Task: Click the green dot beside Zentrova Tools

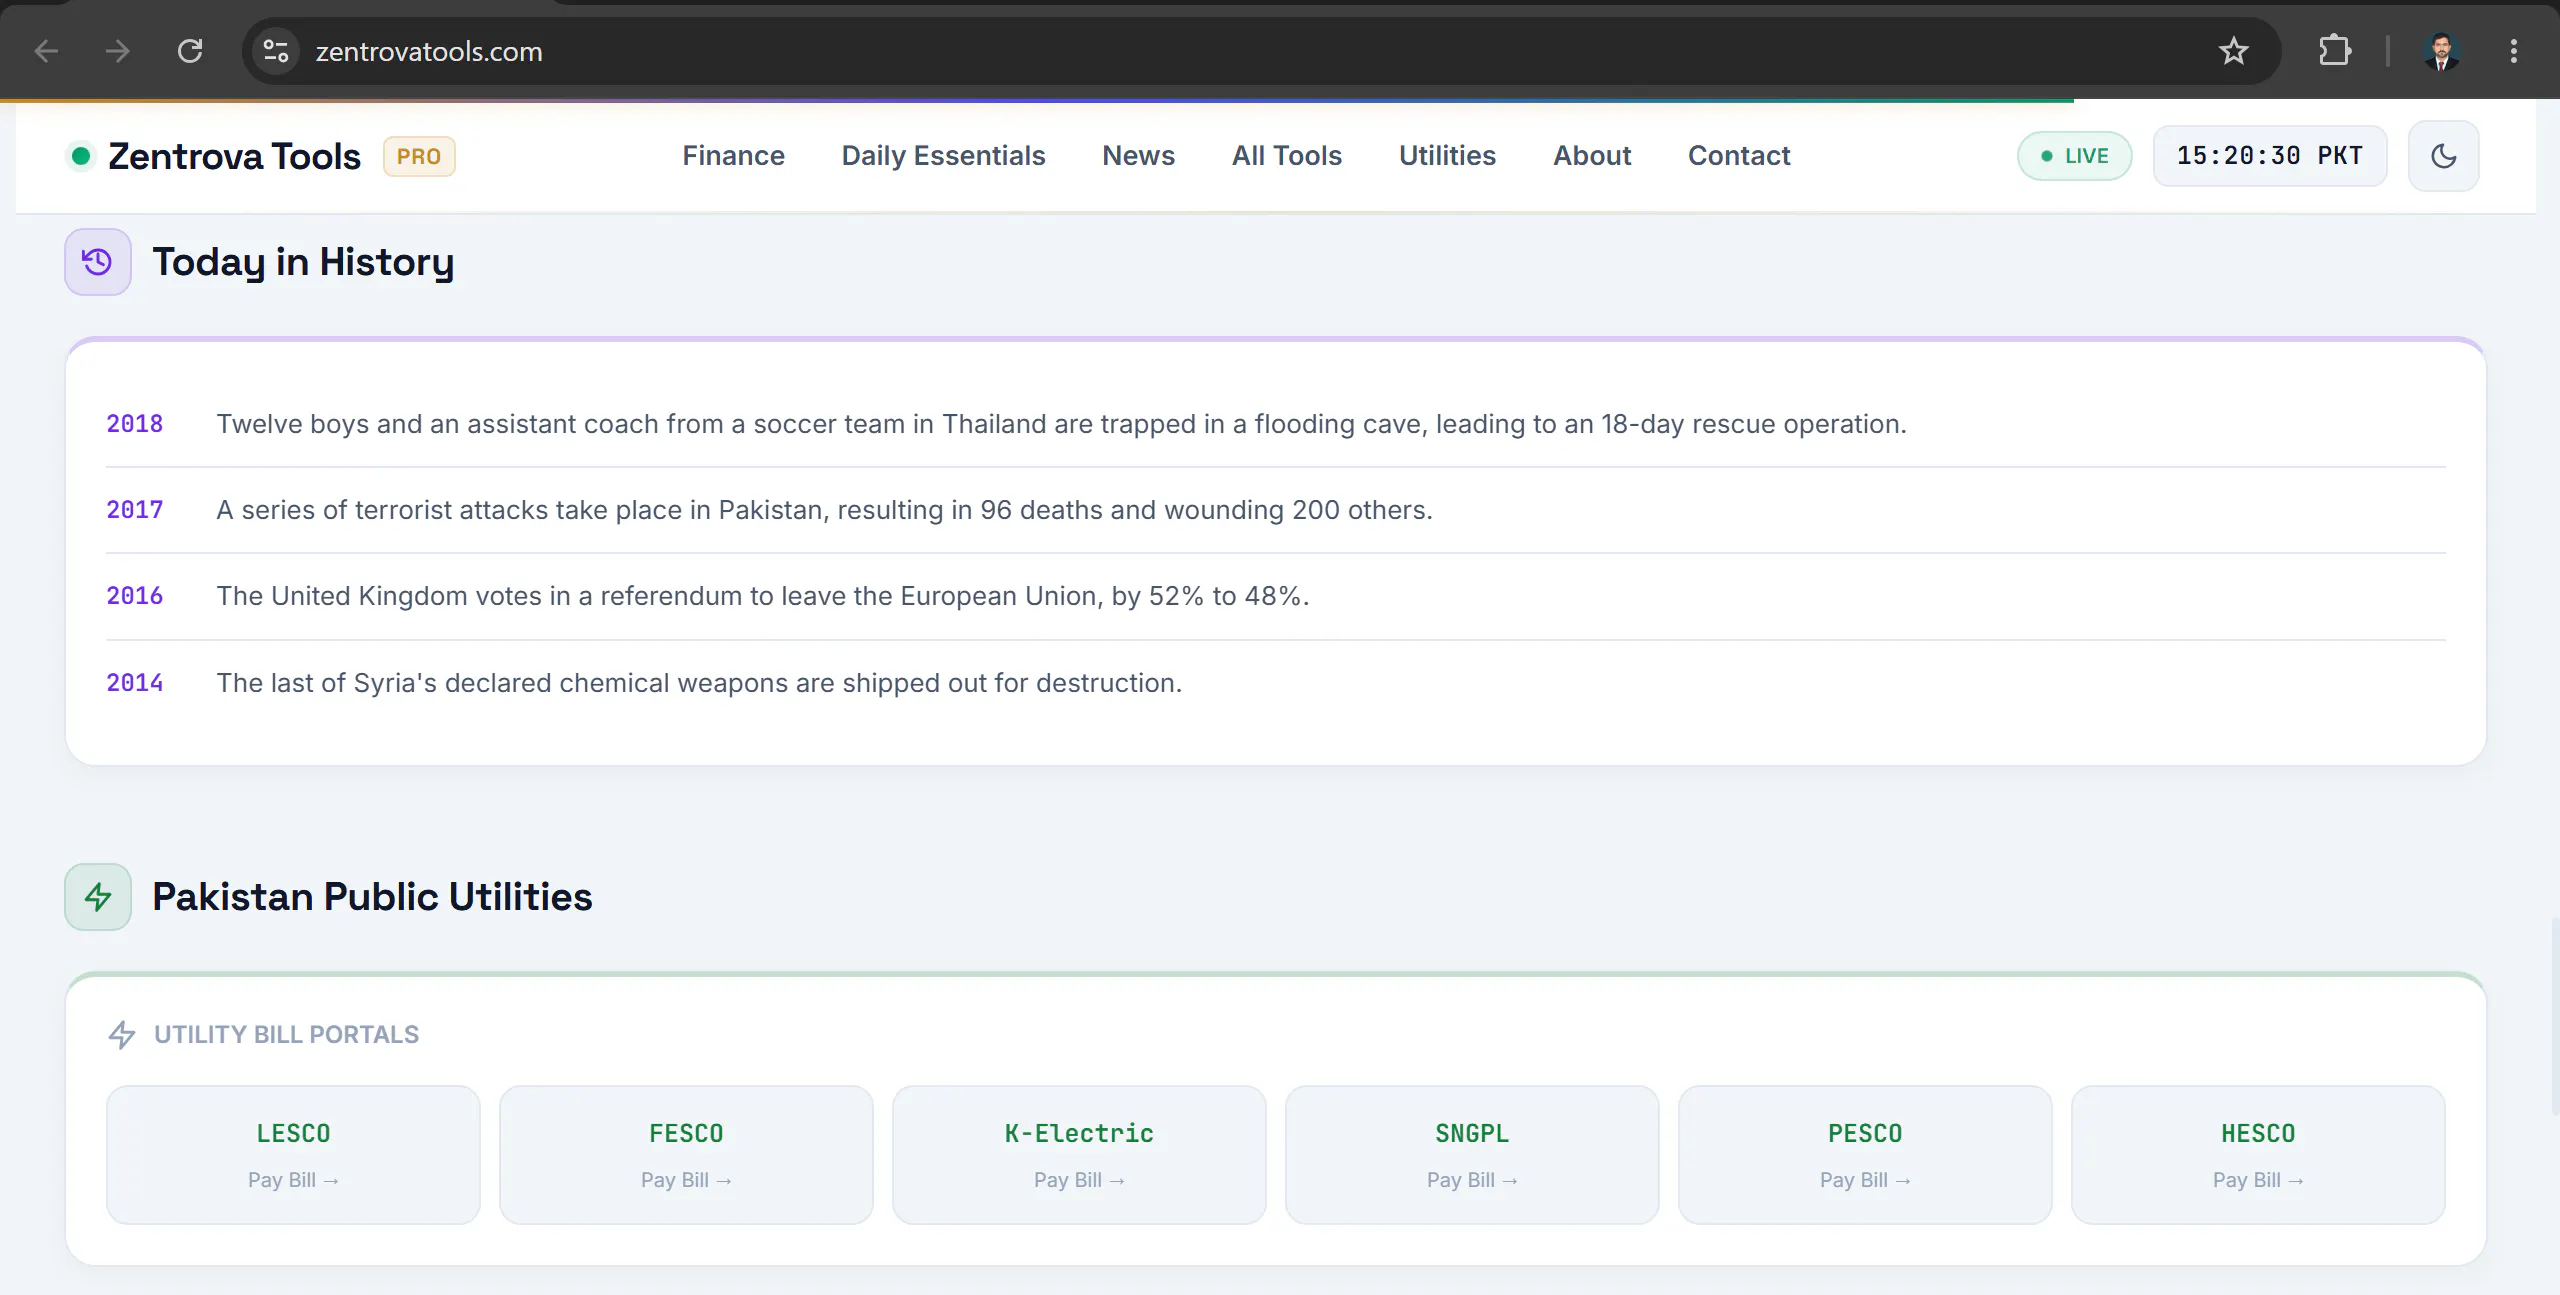Action: tap(81, 156)
